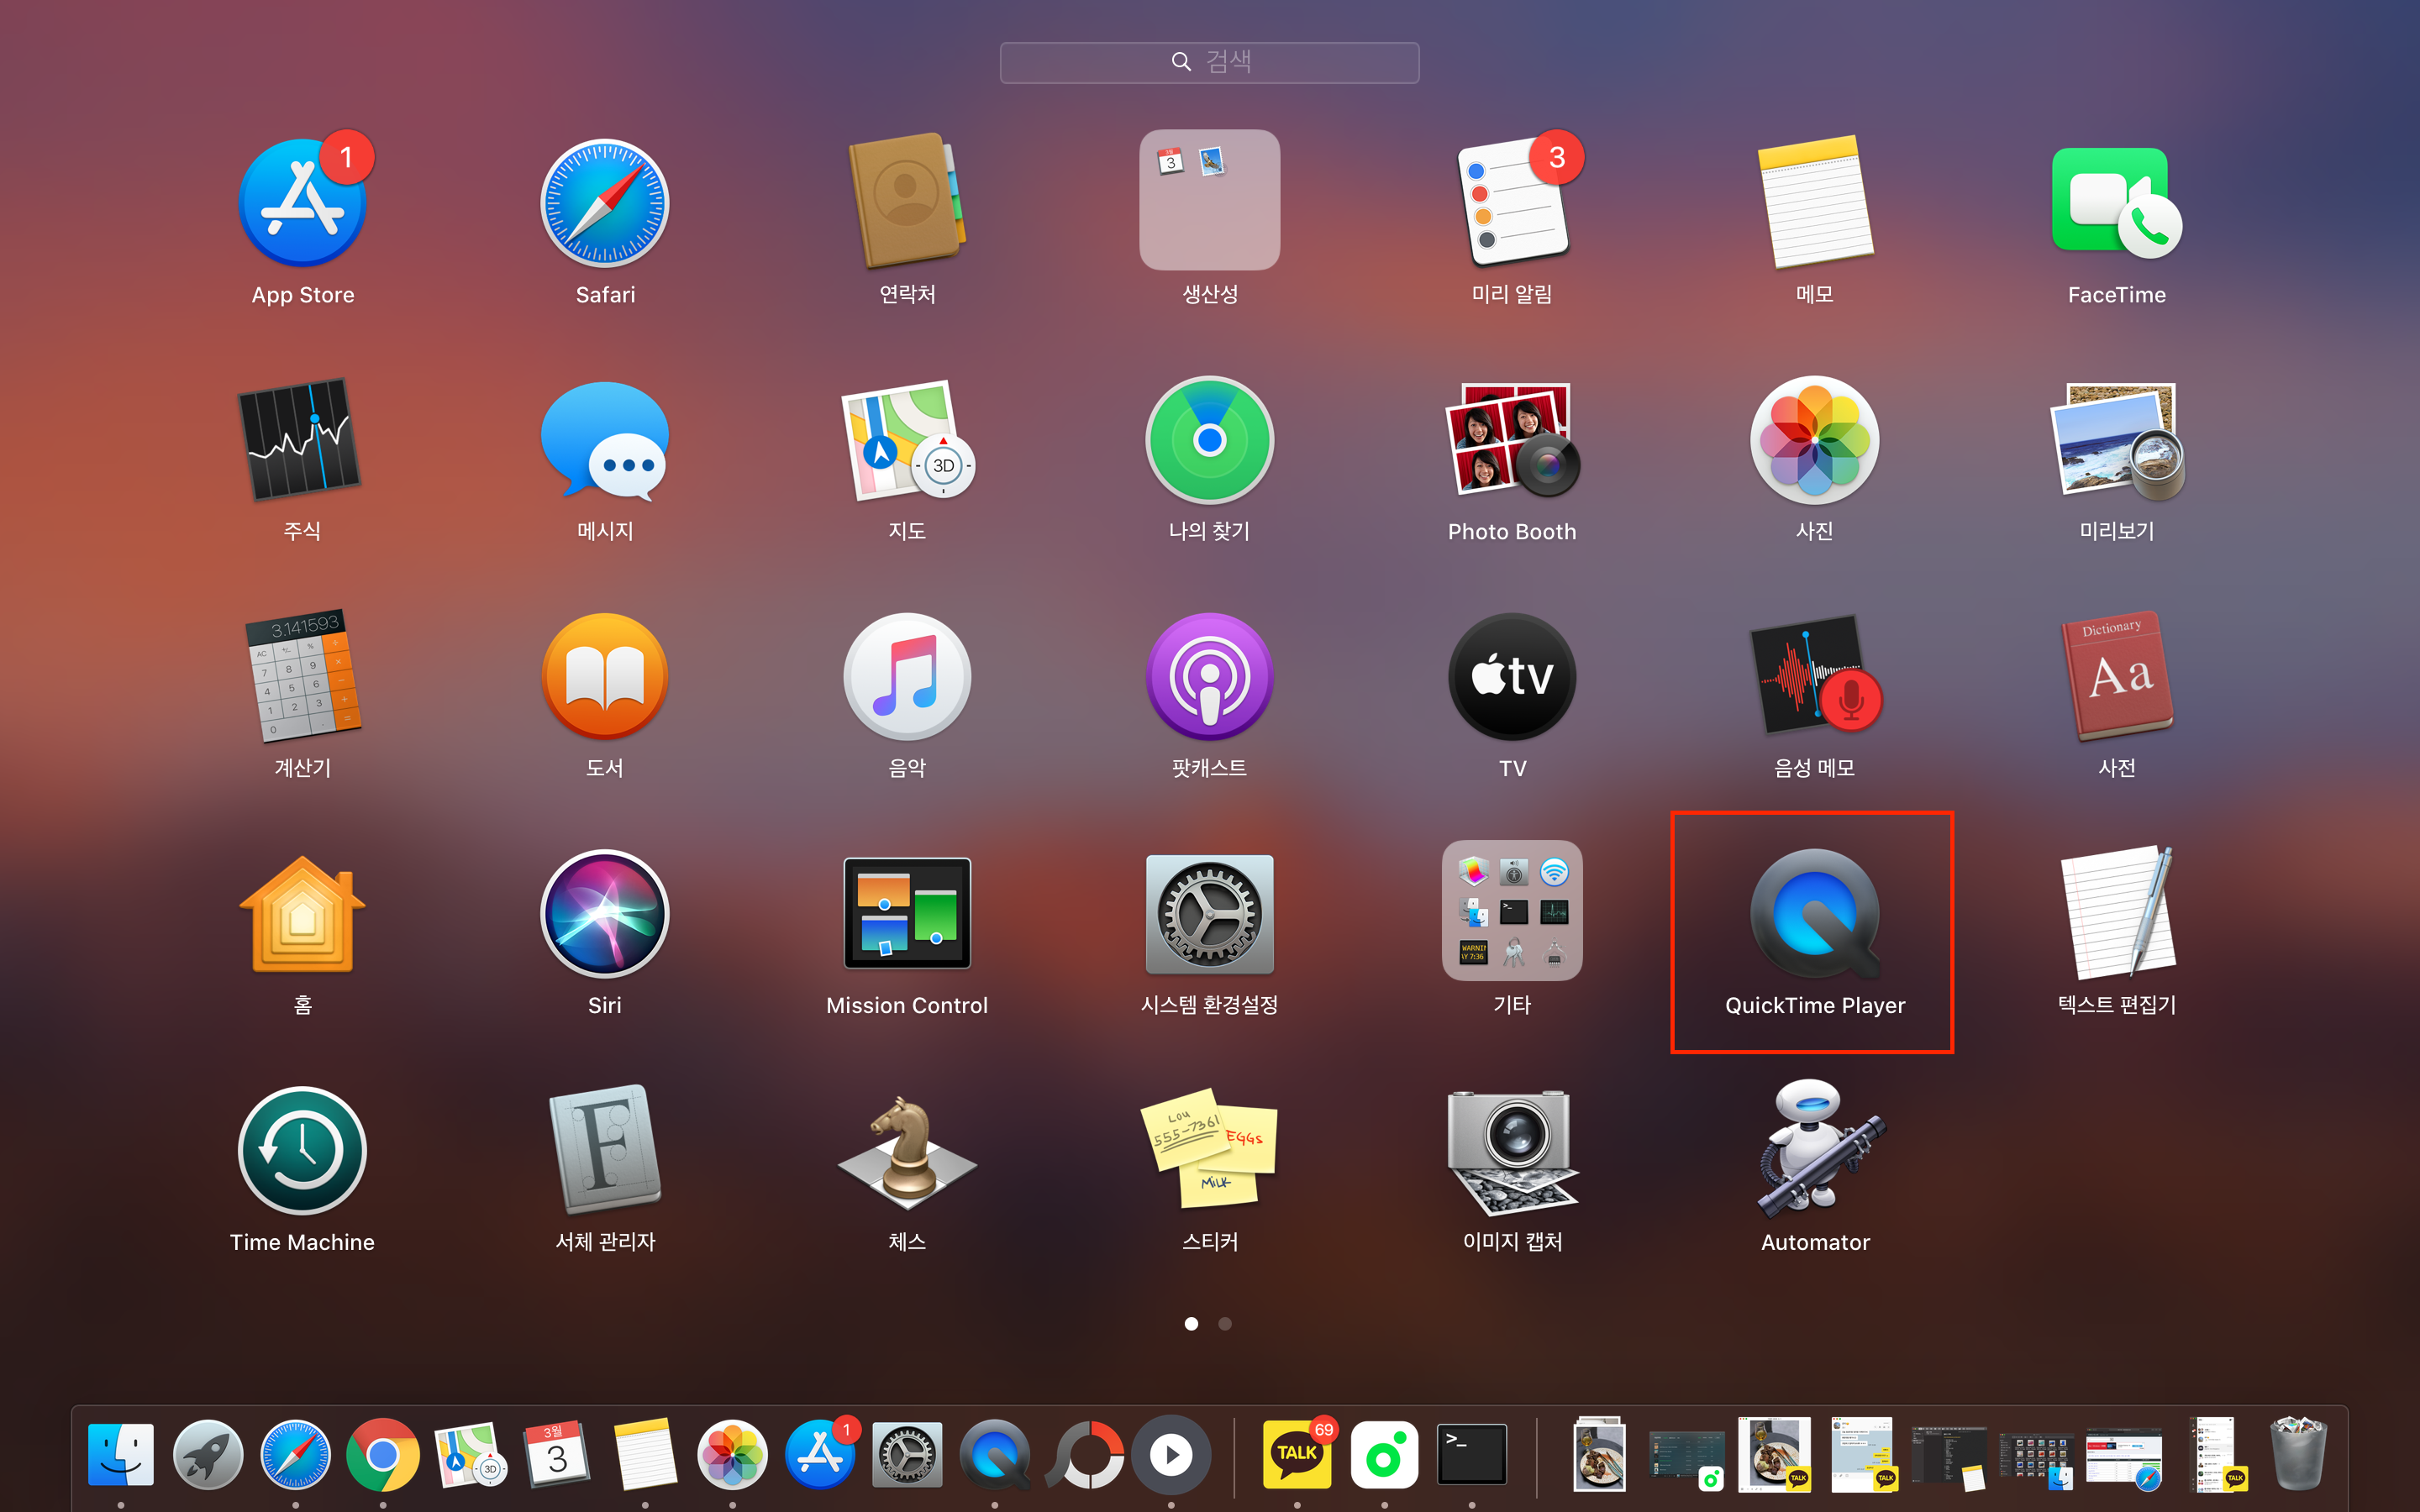
Task: Expand the 생산성 folder
Action: click(1209, 200)
